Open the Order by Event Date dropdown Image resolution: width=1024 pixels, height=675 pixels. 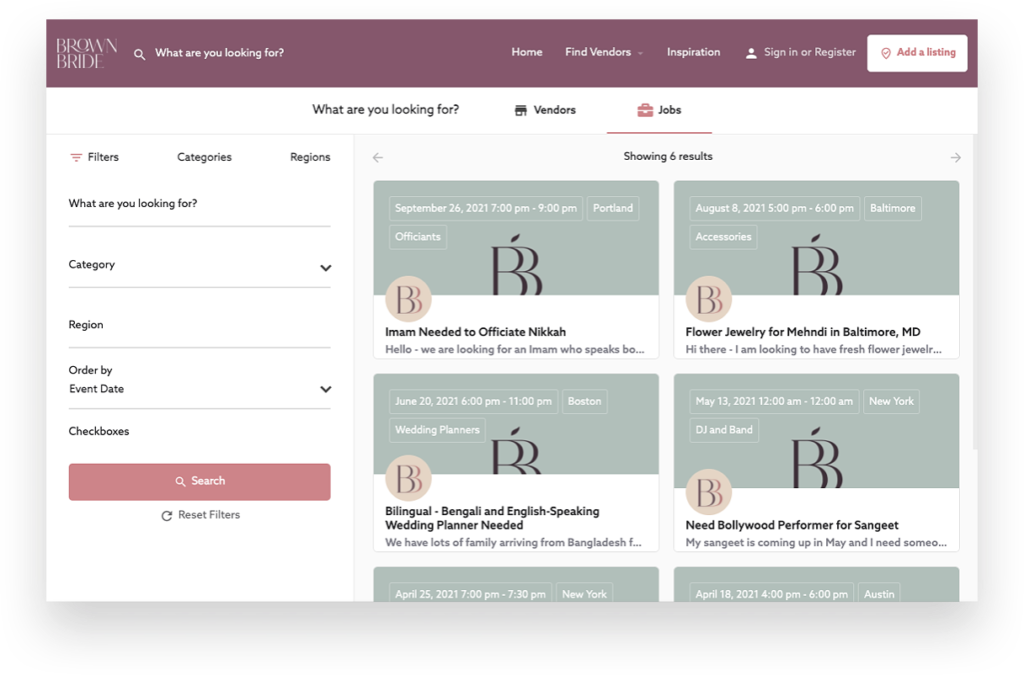pos(199,388)
